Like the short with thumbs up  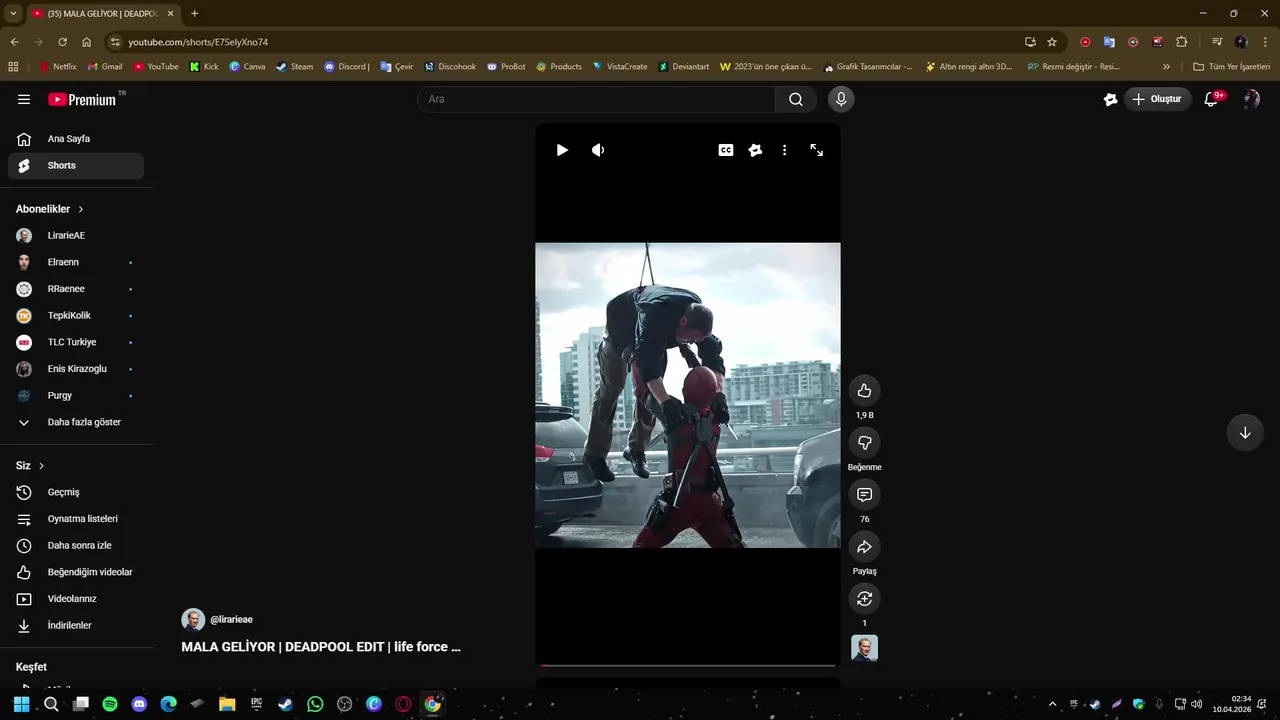tap(865, 391)
